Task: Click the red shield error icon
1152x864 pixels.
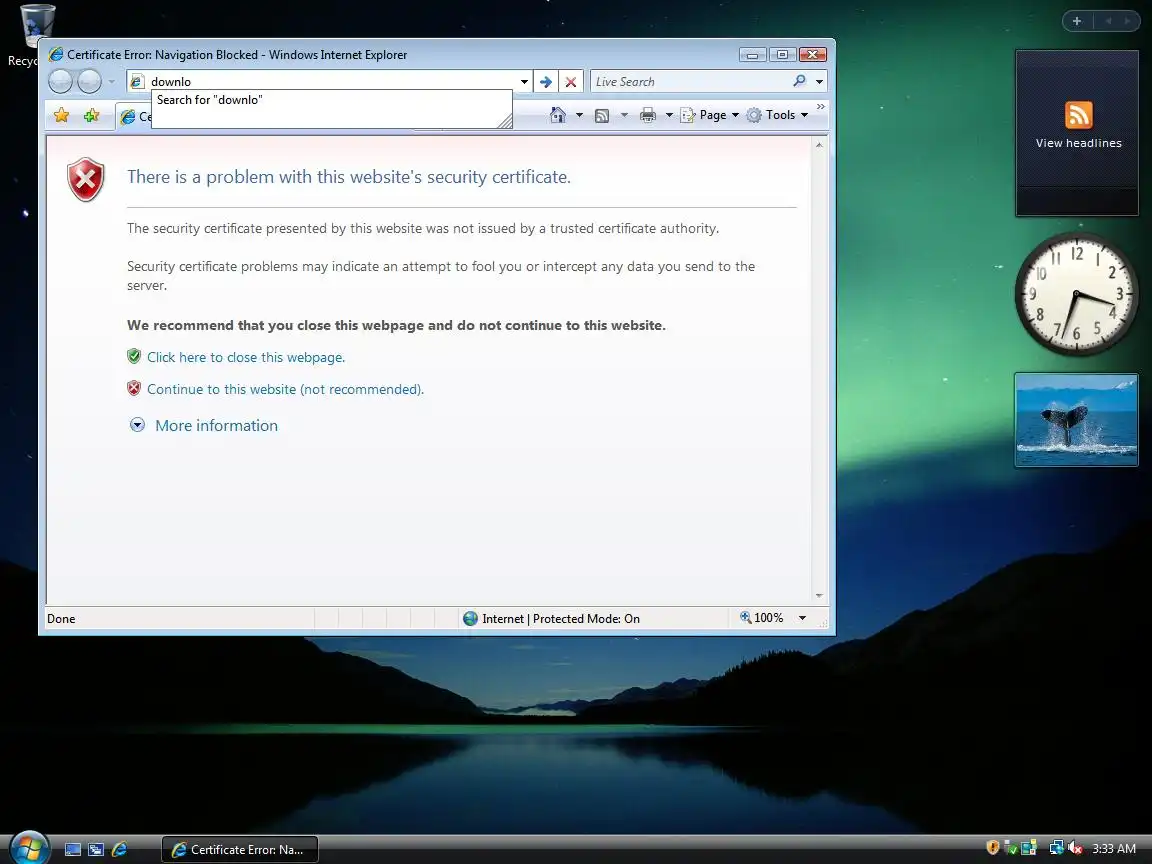Action: coord(86,179)
